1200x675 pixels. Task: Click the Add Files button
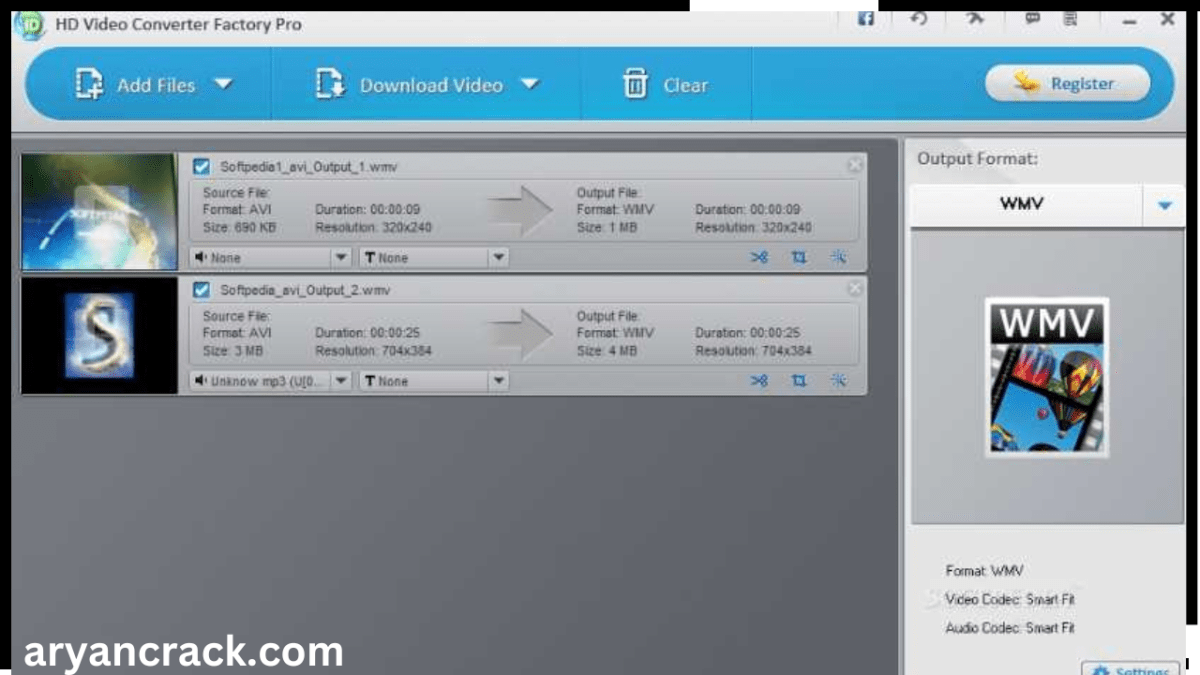135,85
